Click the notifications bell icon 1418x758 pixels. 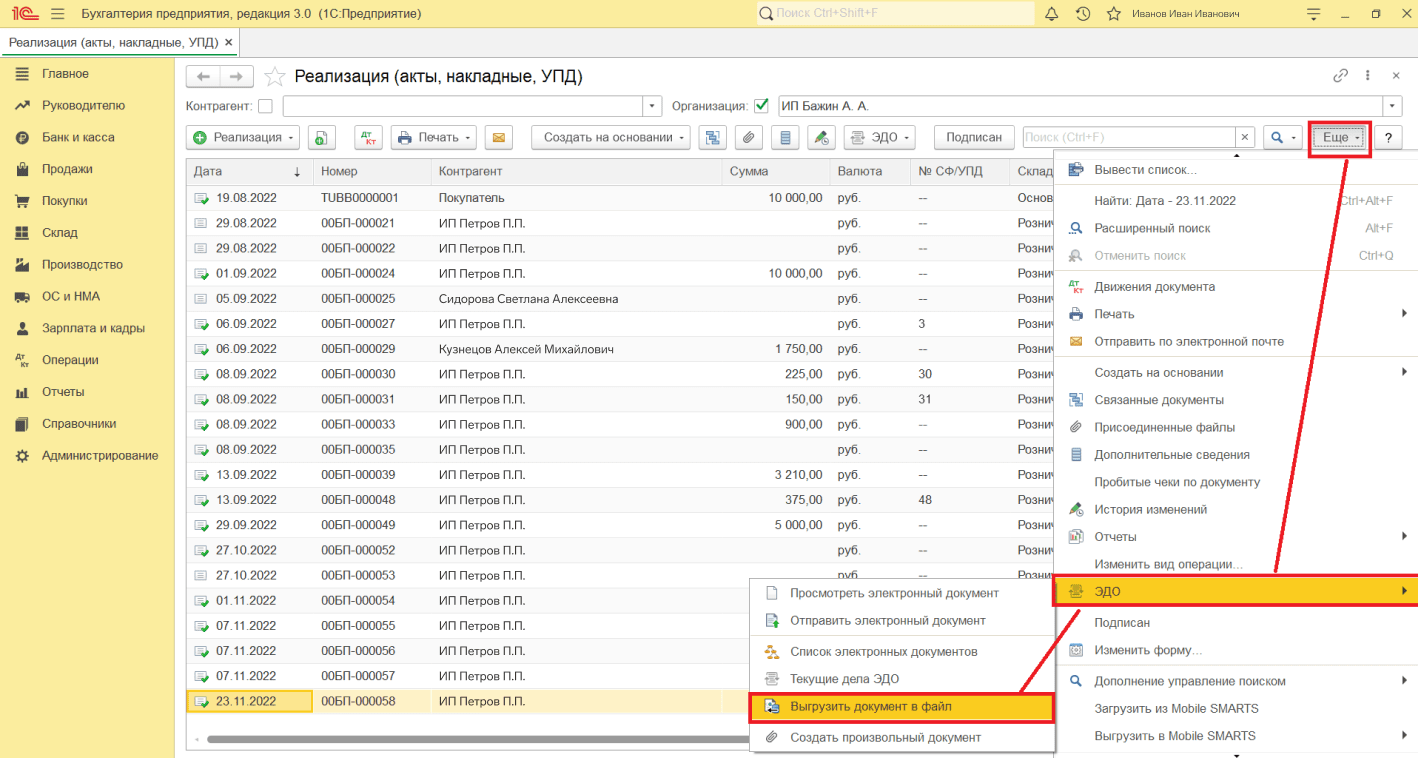[x=1051, y=14]
